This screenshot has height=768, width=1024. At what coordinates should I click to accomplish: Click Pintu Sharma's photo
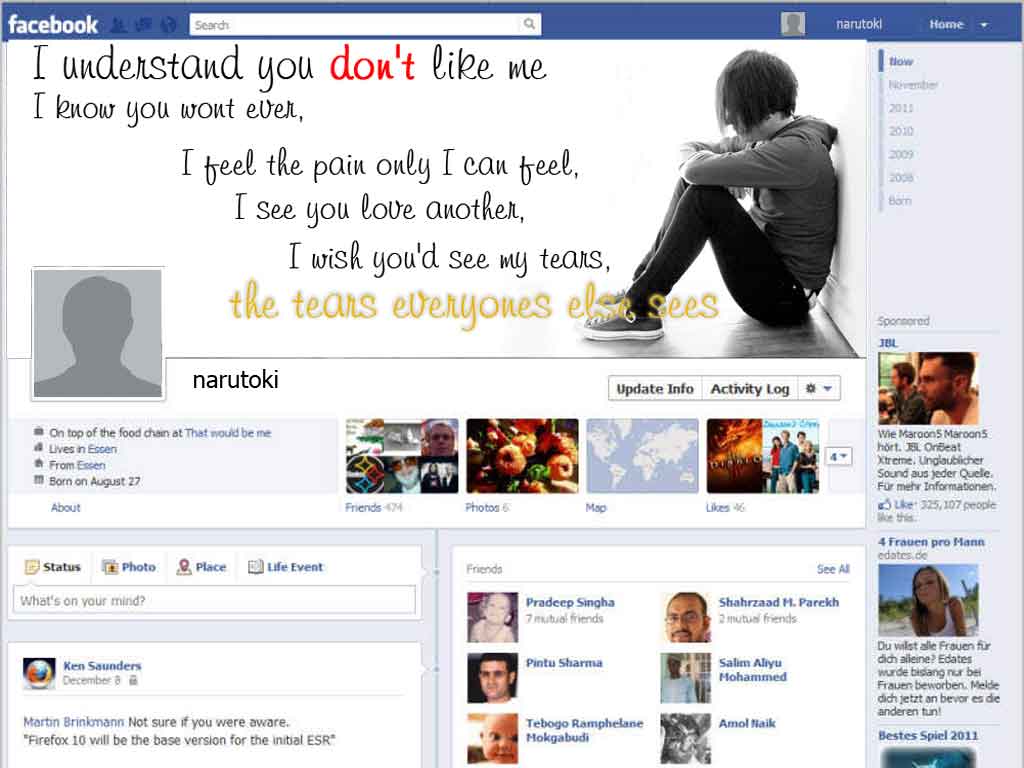coord(492,678)
